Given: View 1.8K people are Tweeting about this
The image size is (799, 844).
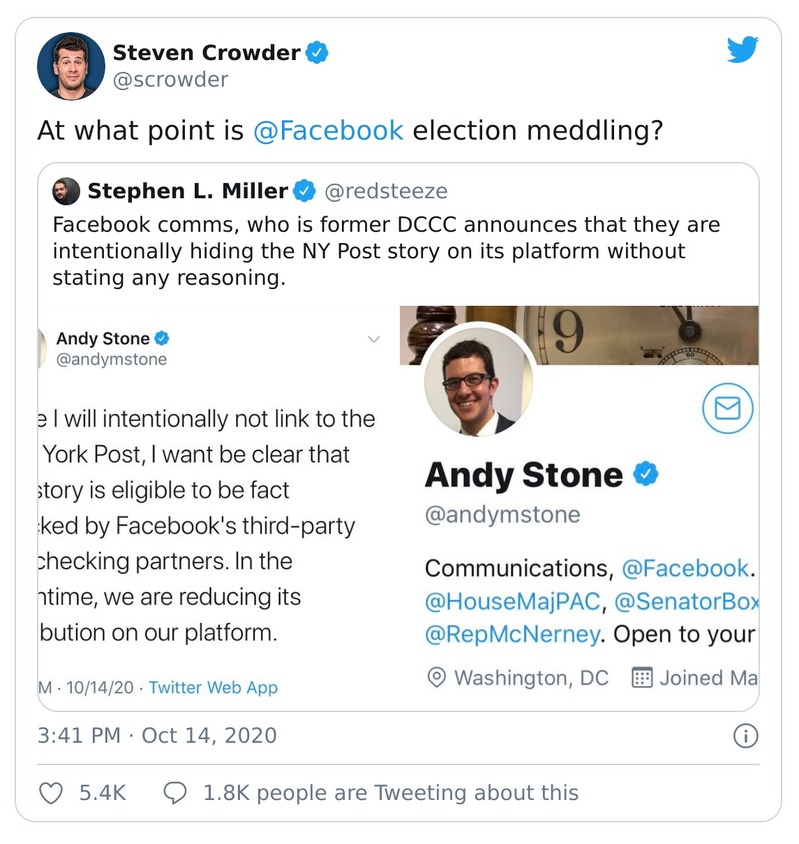Looking at the screenshot, I should (x=390, y=793).
